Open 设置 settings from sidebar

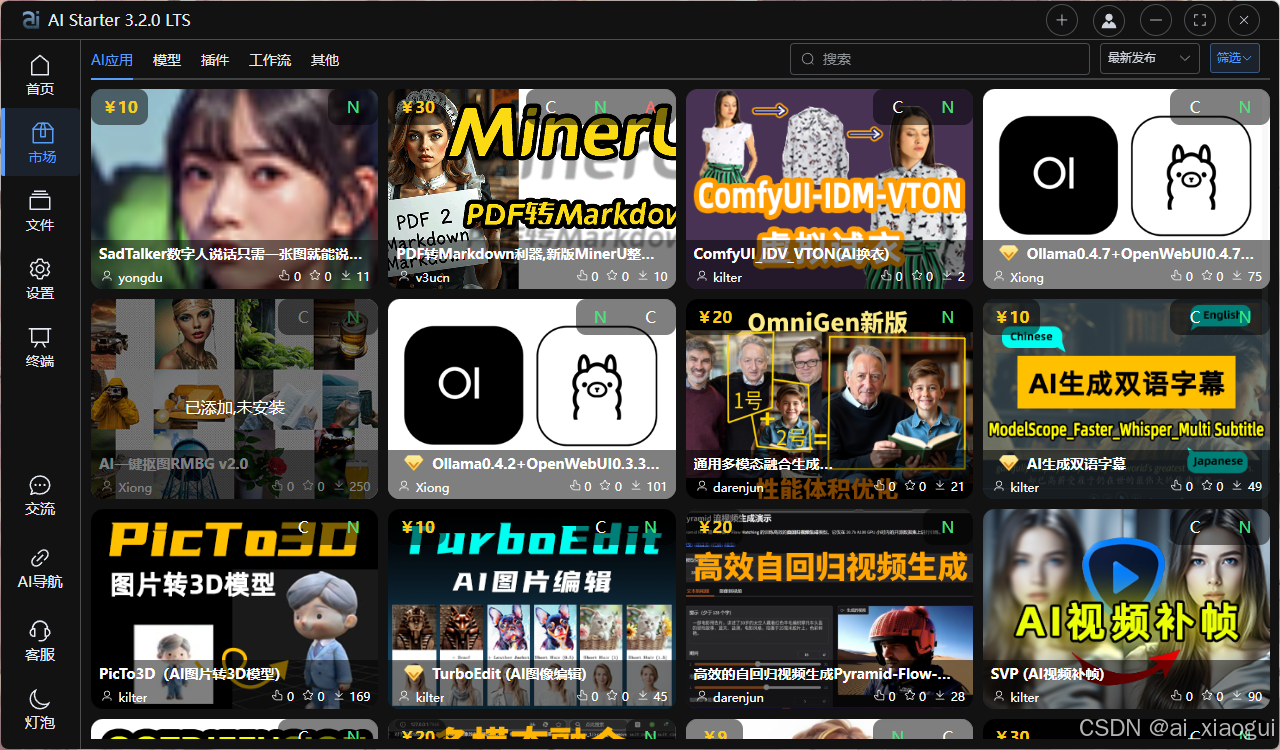(x=40, y=279)
